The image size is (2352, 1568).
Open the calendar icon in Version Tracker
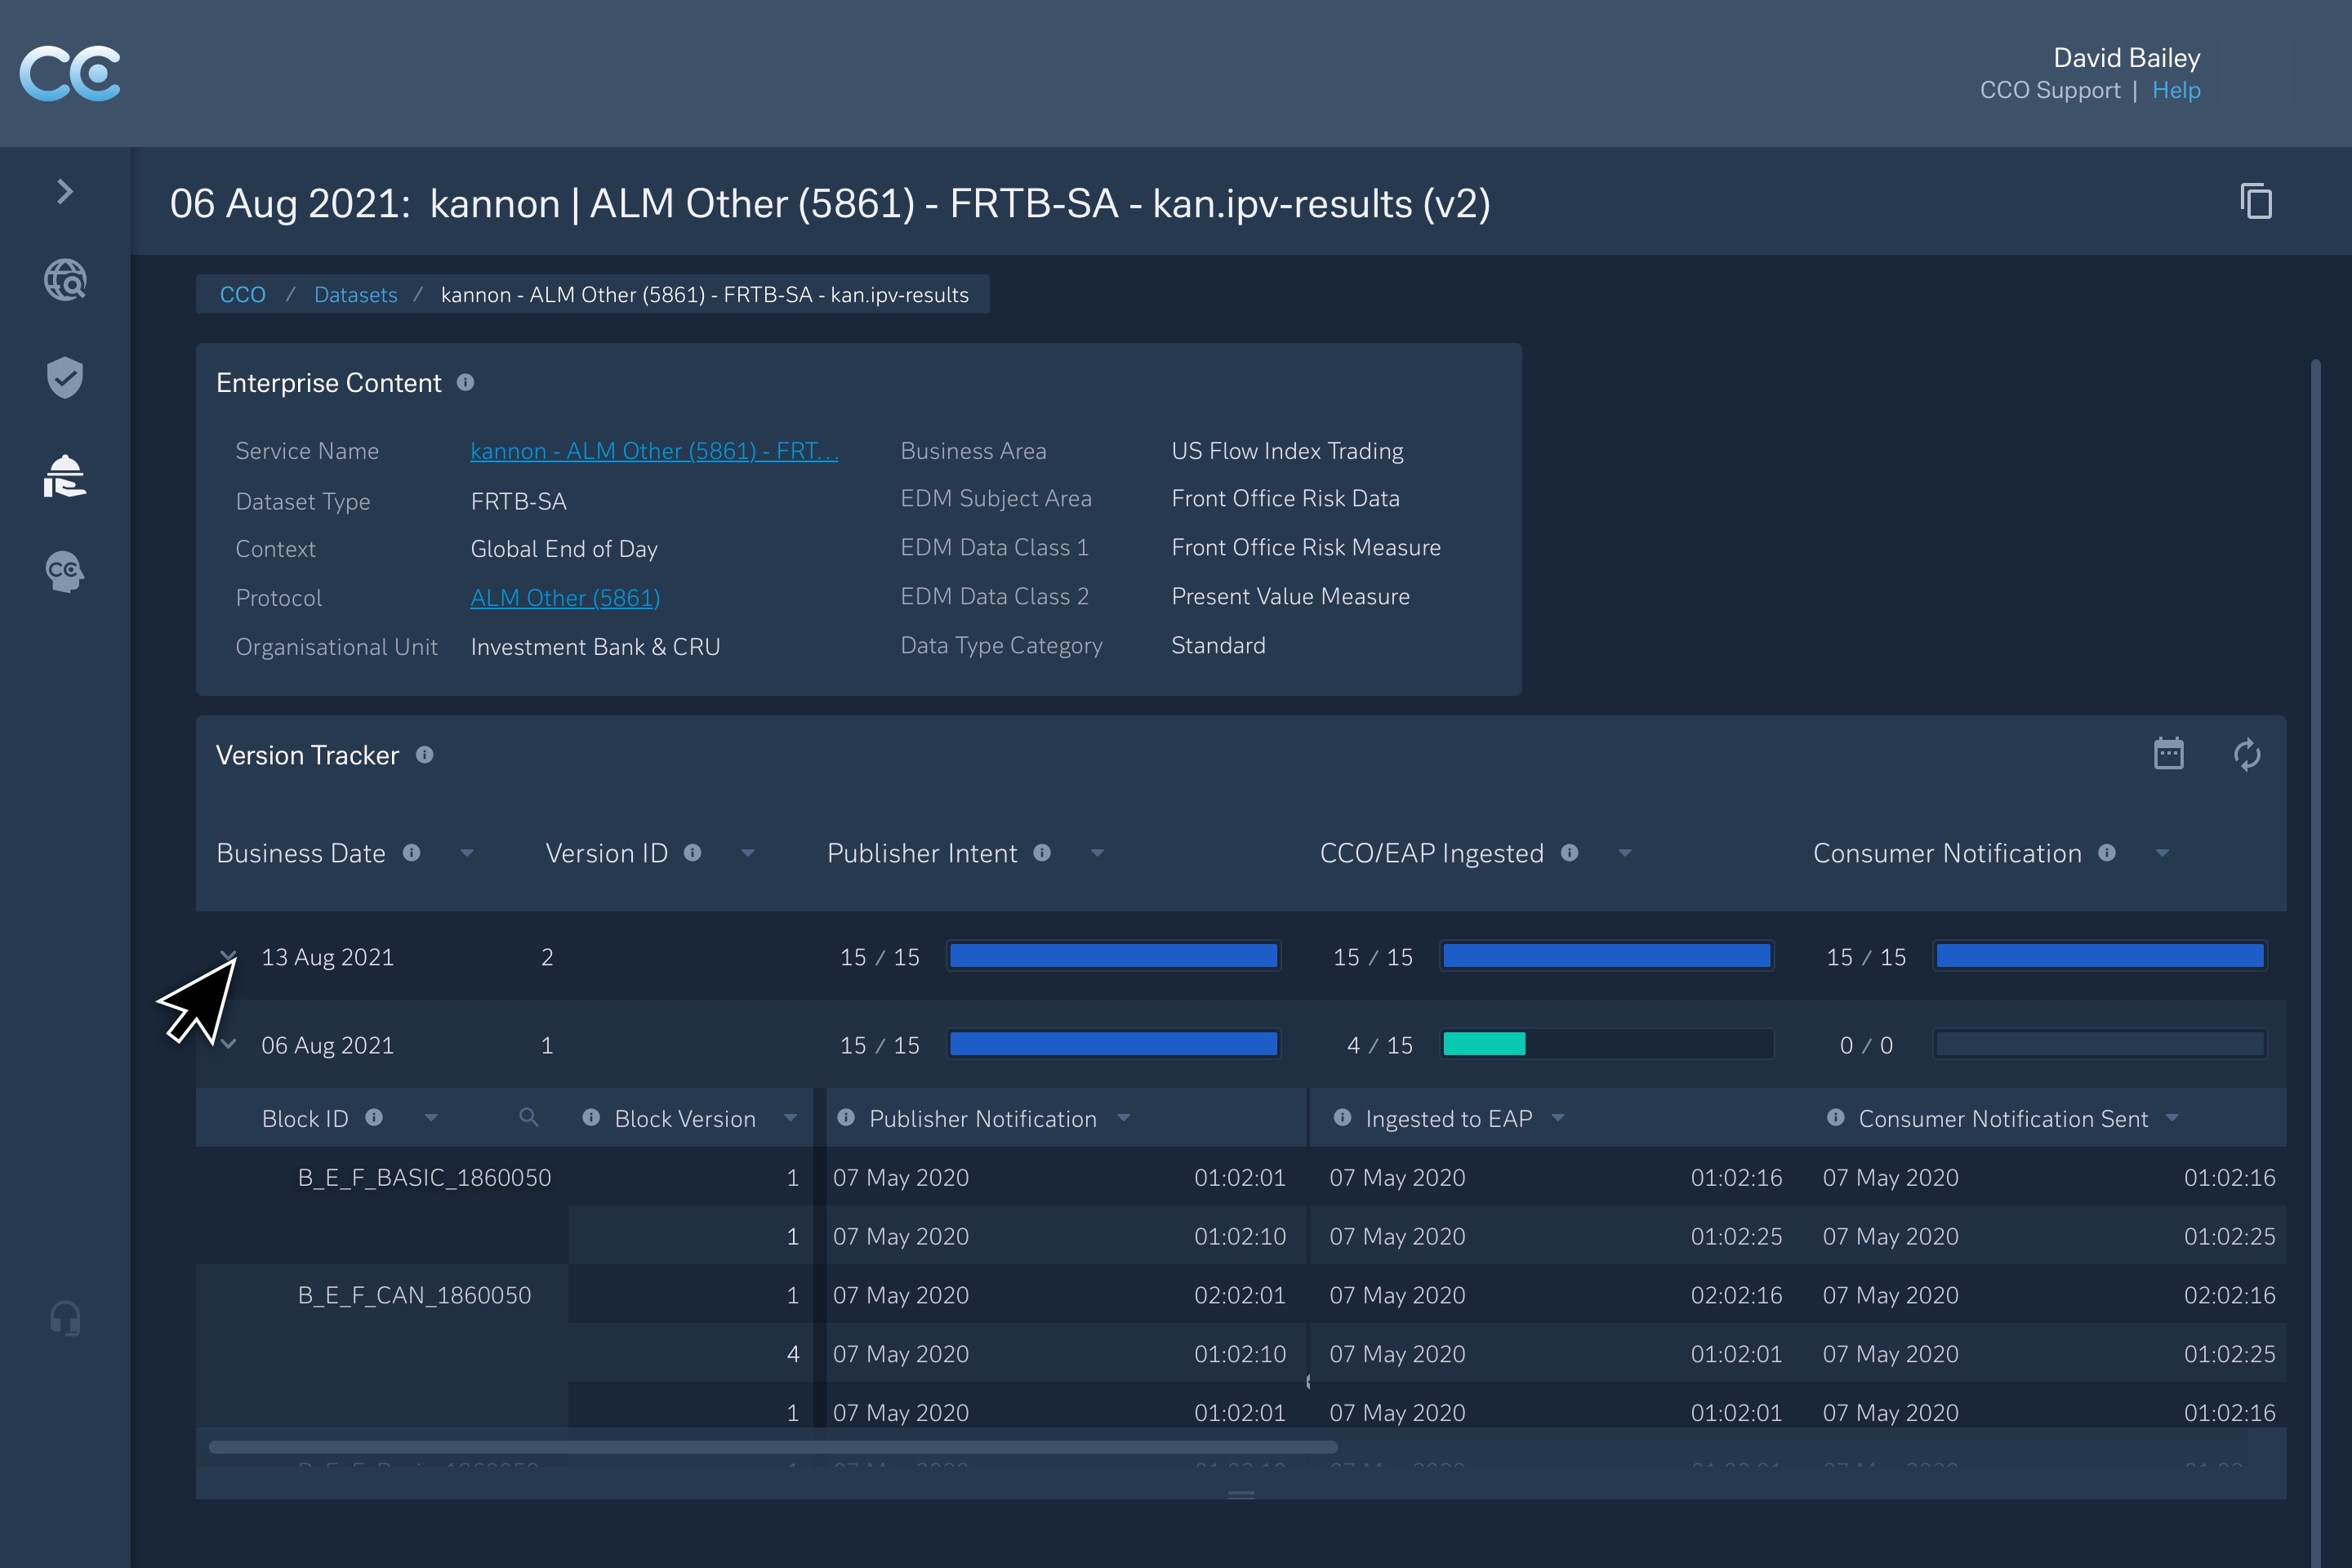coord(2168,754)
